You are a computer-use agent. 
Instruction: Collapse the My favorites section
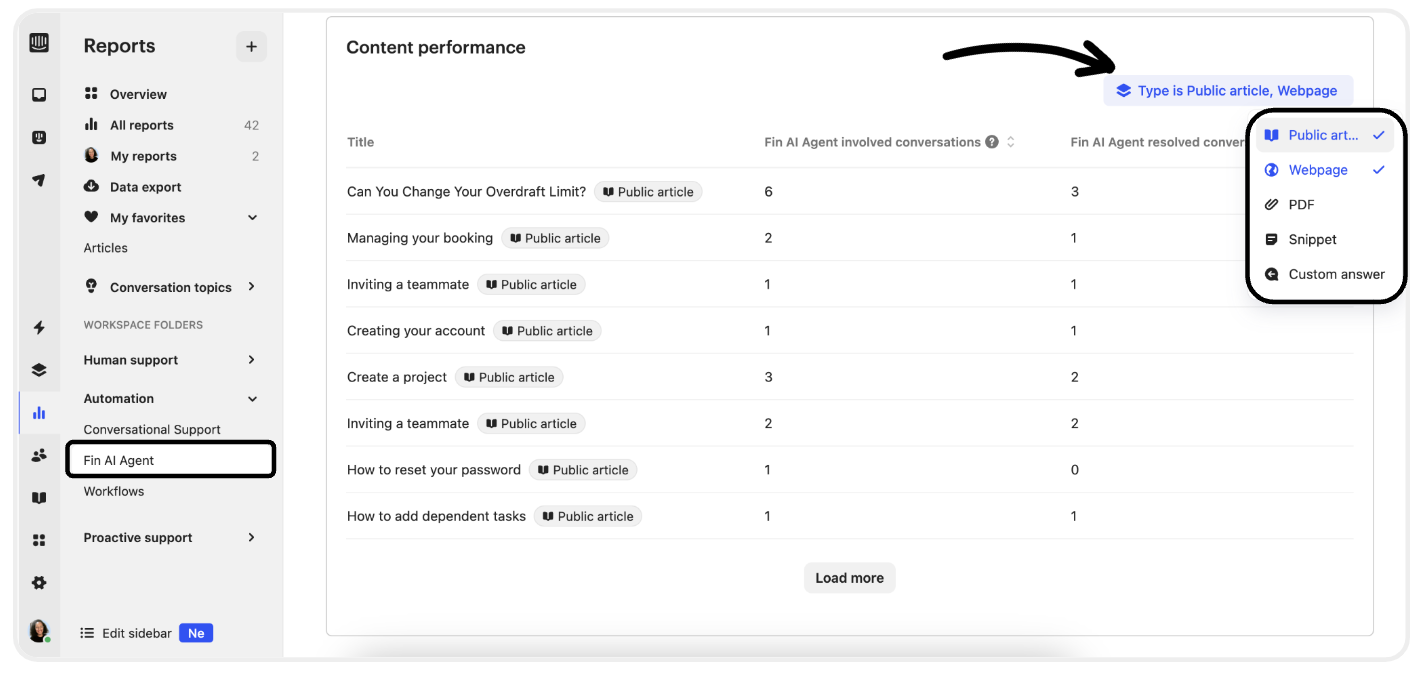click(252, 218)
